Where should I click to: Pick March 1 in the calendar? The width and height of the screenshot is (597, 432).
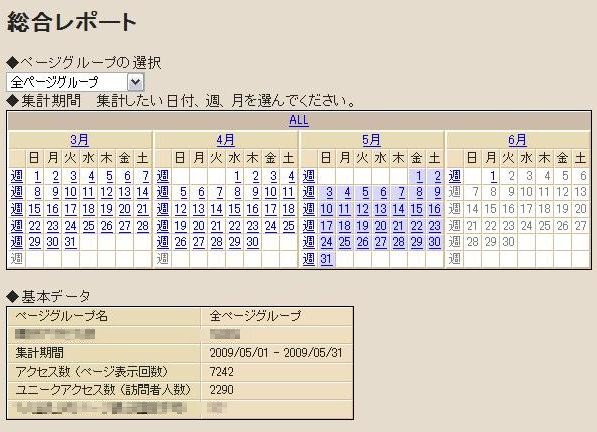point(37,176)
